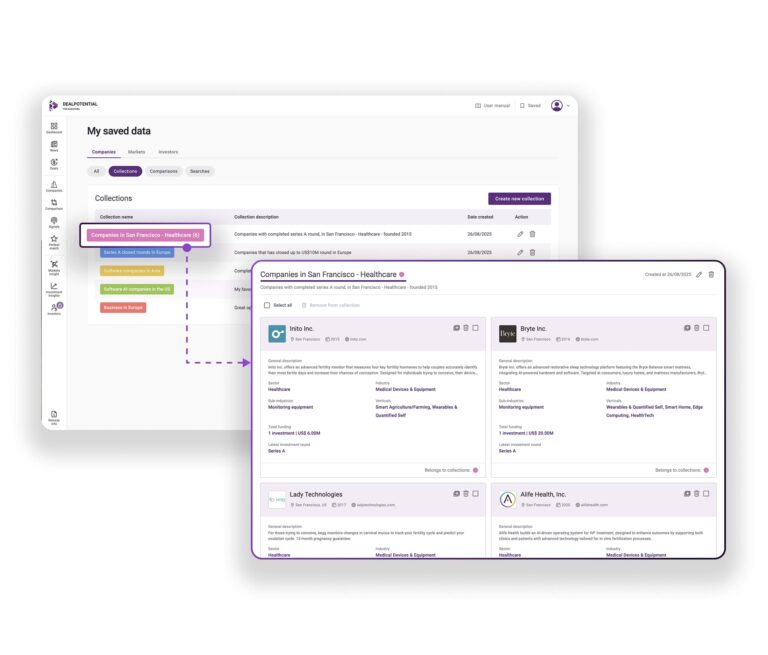The height and width of the screenshot is (655, 768).
Task: Click compare icon on Lady Technologies card
Action: pos(455,493)
